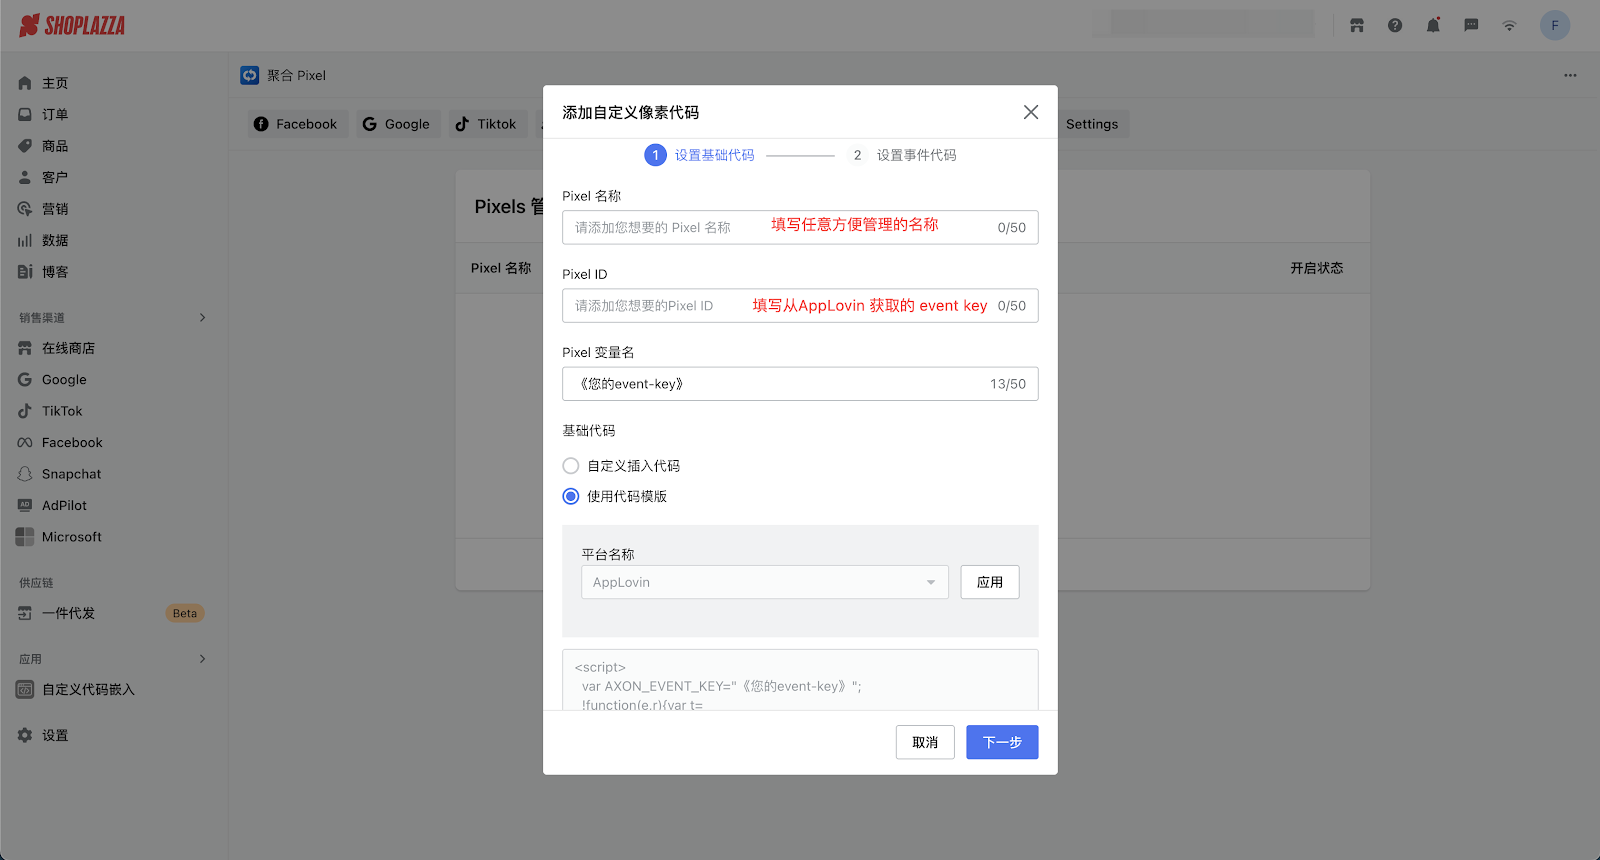Click the 开启状态 column header
The width and height of the screenshot is (1600, 860).
[1316, 268]
